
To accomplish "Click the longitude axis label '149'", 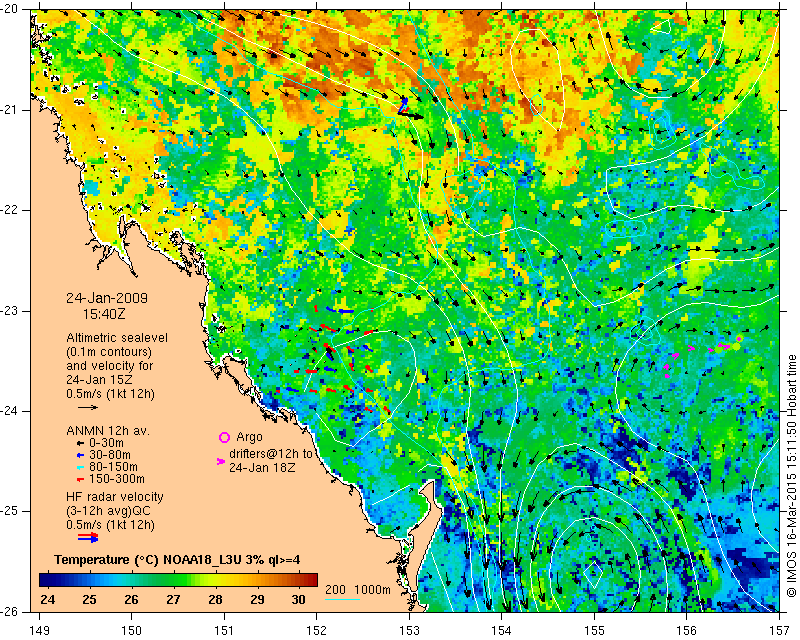I will 40,631.
